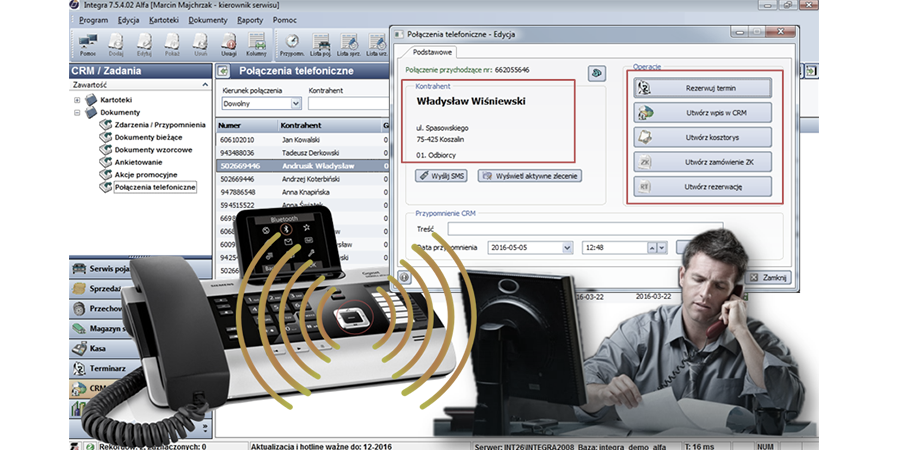Expand the Kartoteki tree node
Image resolution: width=900 pixels, height=450 pixels.
tap(77, 100)
